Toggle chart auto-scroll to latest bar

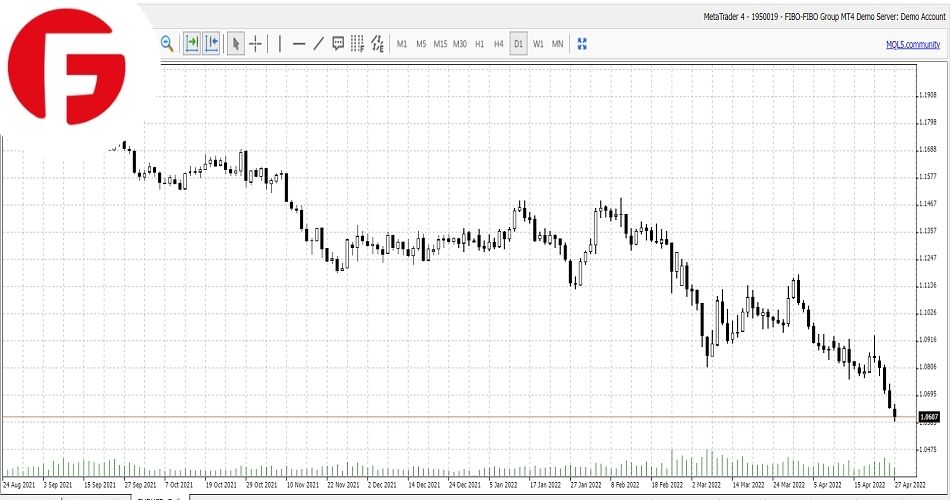tap(191, 43)
